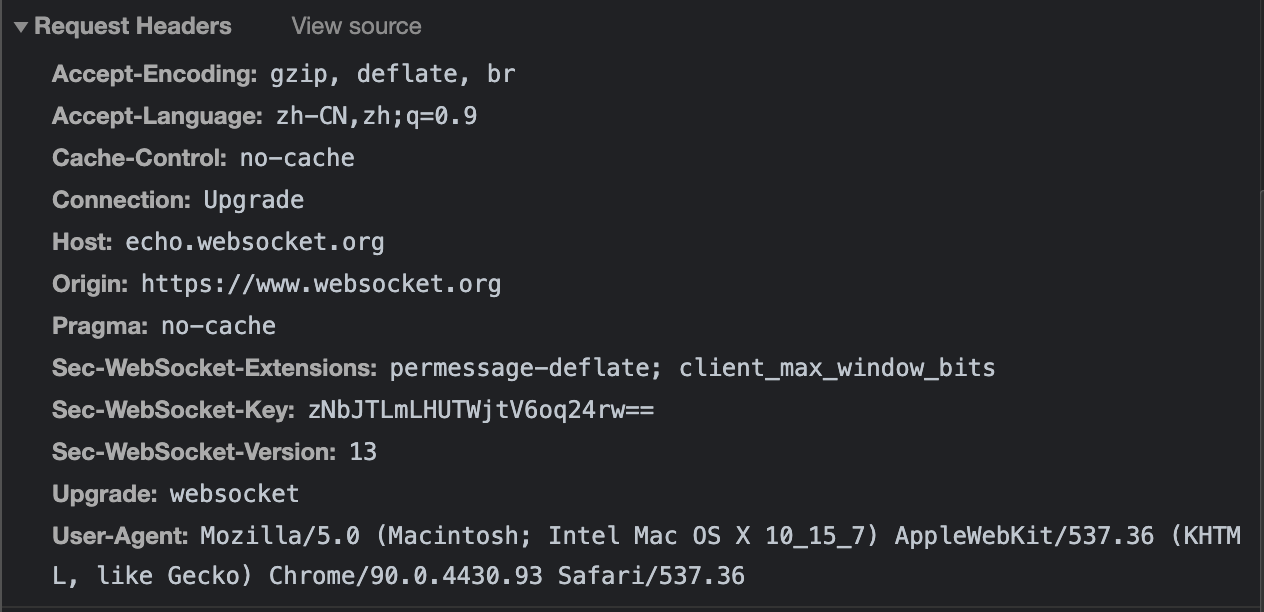The width and height of the screenshot is (1264, 612).
Task: Click the Upgrade header's websocket value
Action: [235, 494]
